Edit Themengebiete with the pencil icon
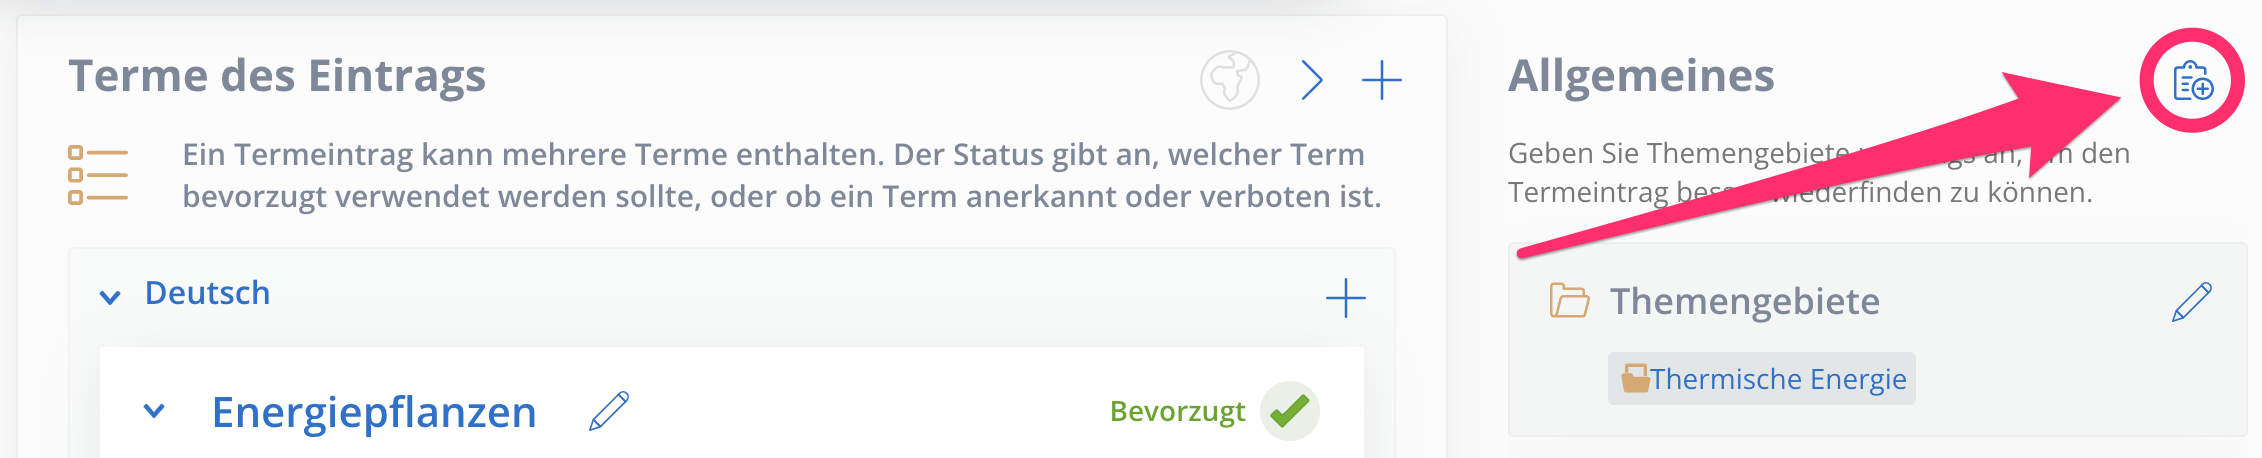2262x458 pixels. click(x=2192, y=302)
